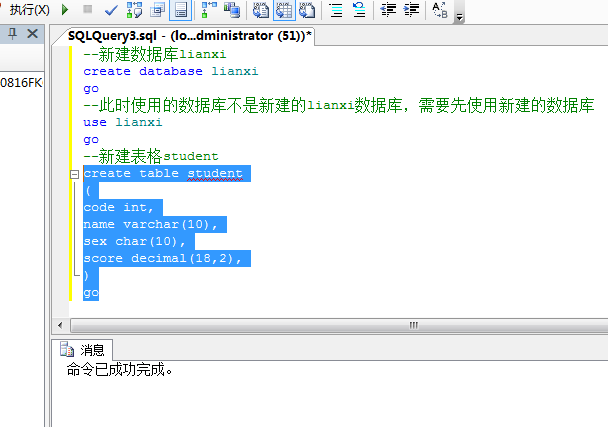Click the 'code int,' line
The width and height of the screenshot is (608, 427).
click(119, 207)
